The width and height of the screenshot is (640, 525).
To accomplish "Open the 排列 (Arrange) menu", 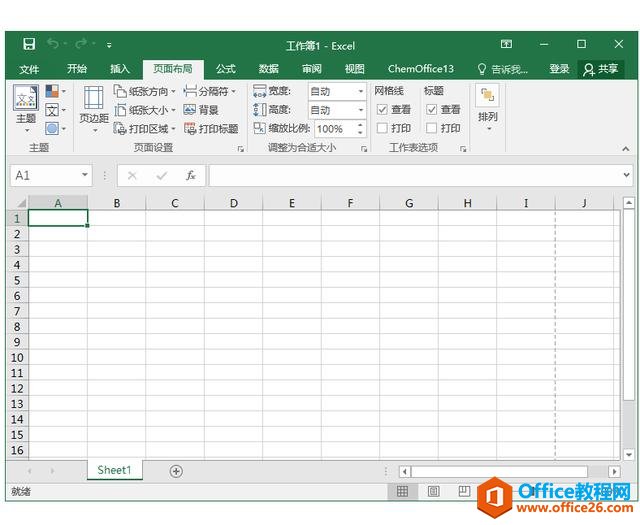I will pos(488,108).
